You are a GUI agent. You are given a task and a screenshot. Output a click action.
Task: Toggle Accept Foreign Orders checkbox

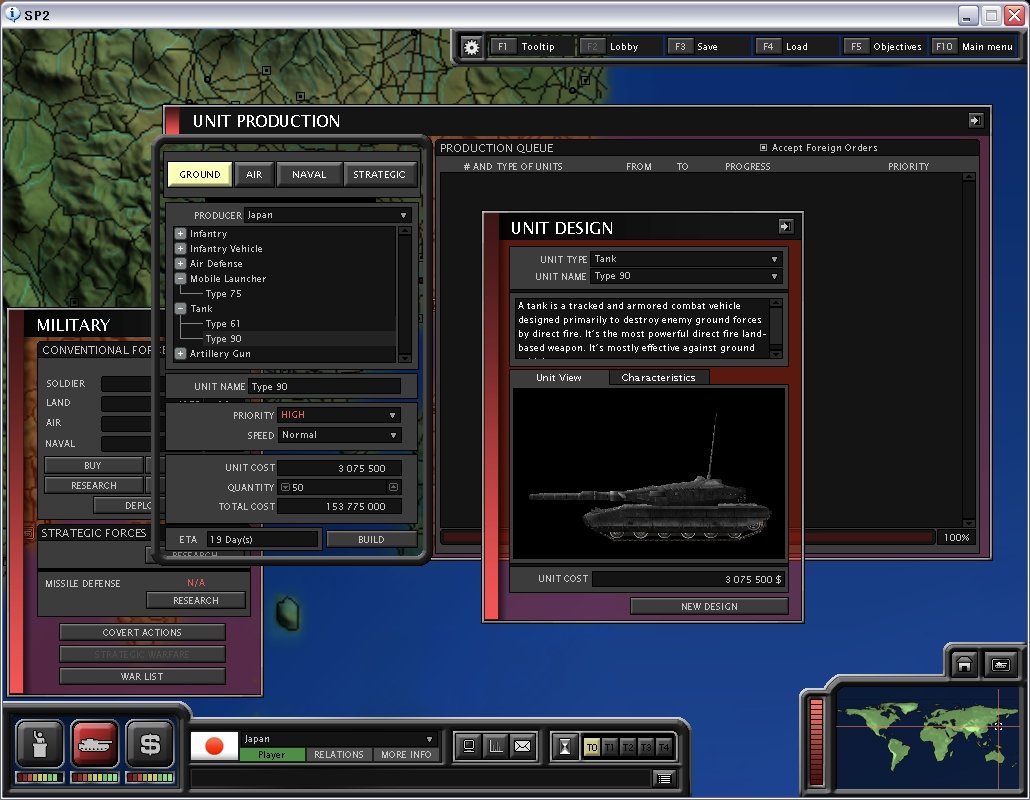[763, 148]
